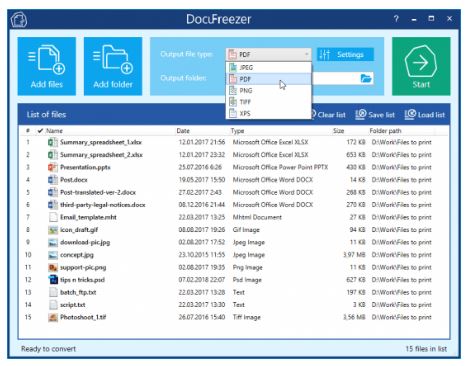Click the Excel icon of Summary_spreadsheet_2.xlsx

point(53,155)
